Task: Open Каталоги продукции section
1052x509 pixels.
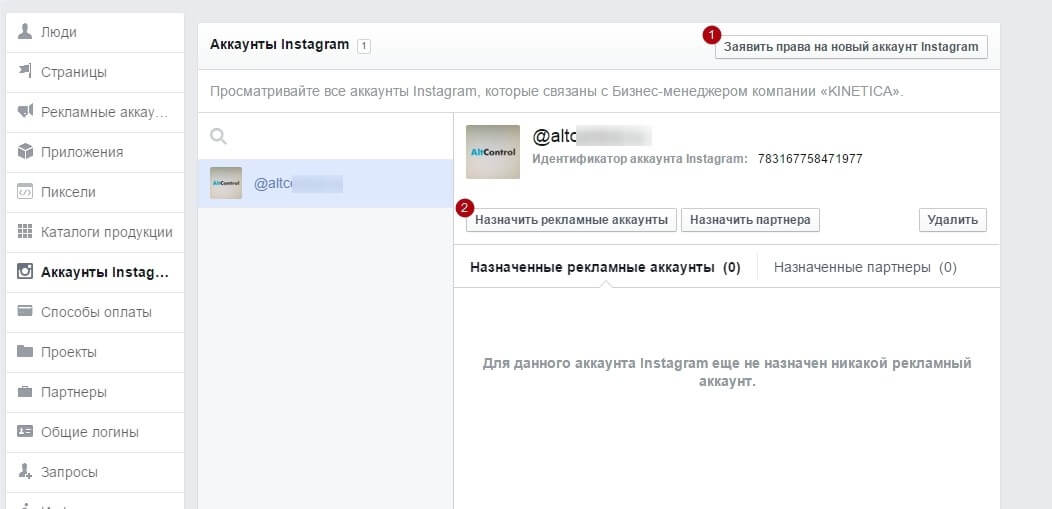Action: point(95,232)
